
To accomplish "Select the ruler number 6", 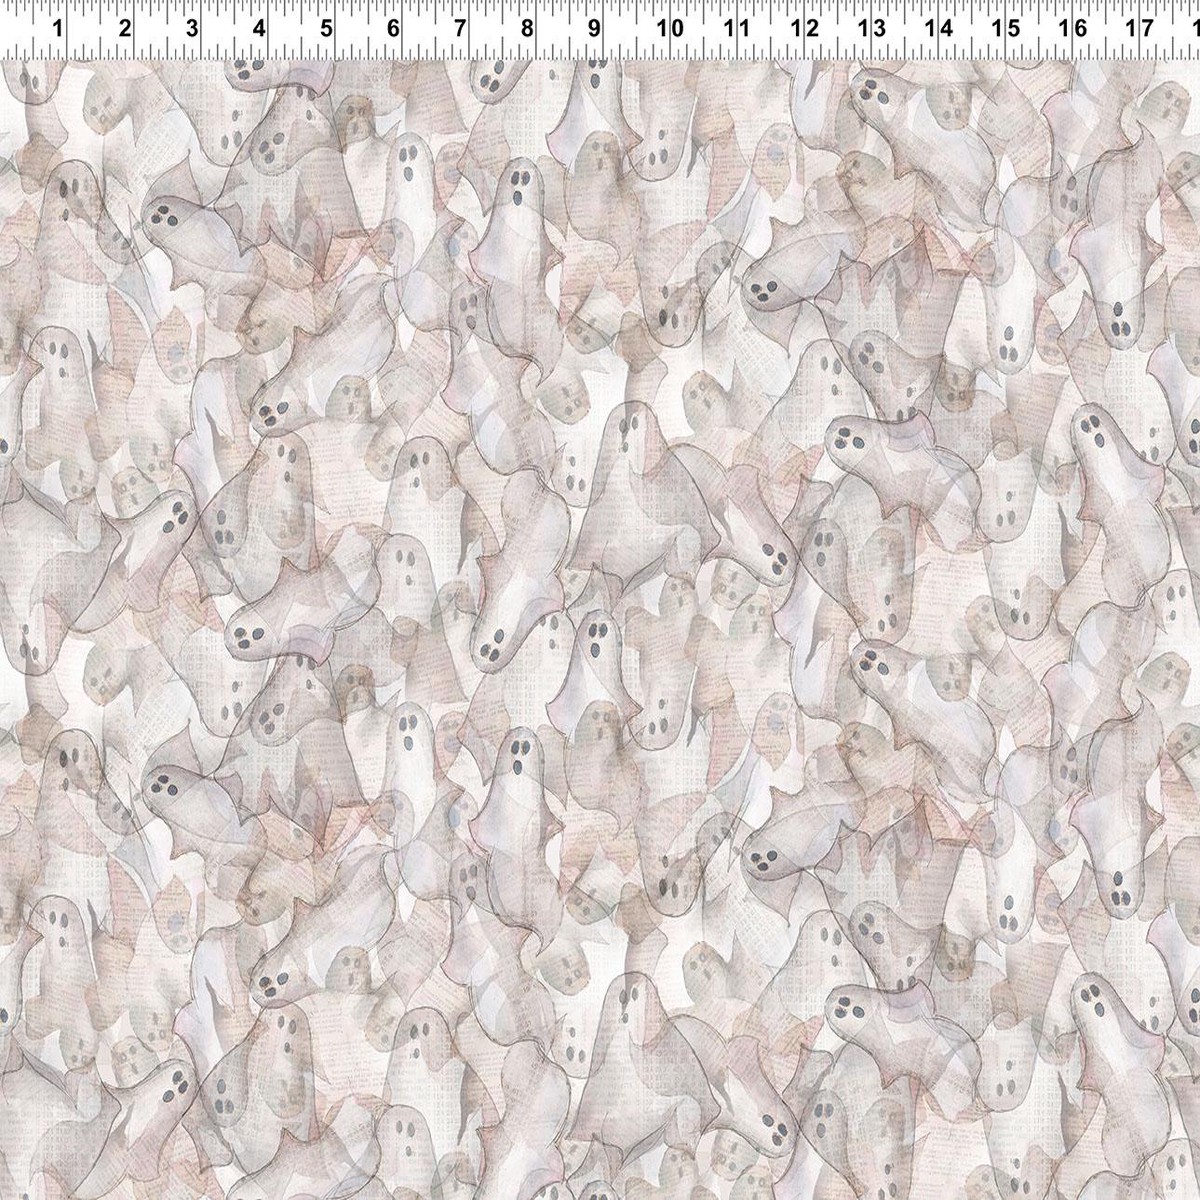I will click(393, 30).
